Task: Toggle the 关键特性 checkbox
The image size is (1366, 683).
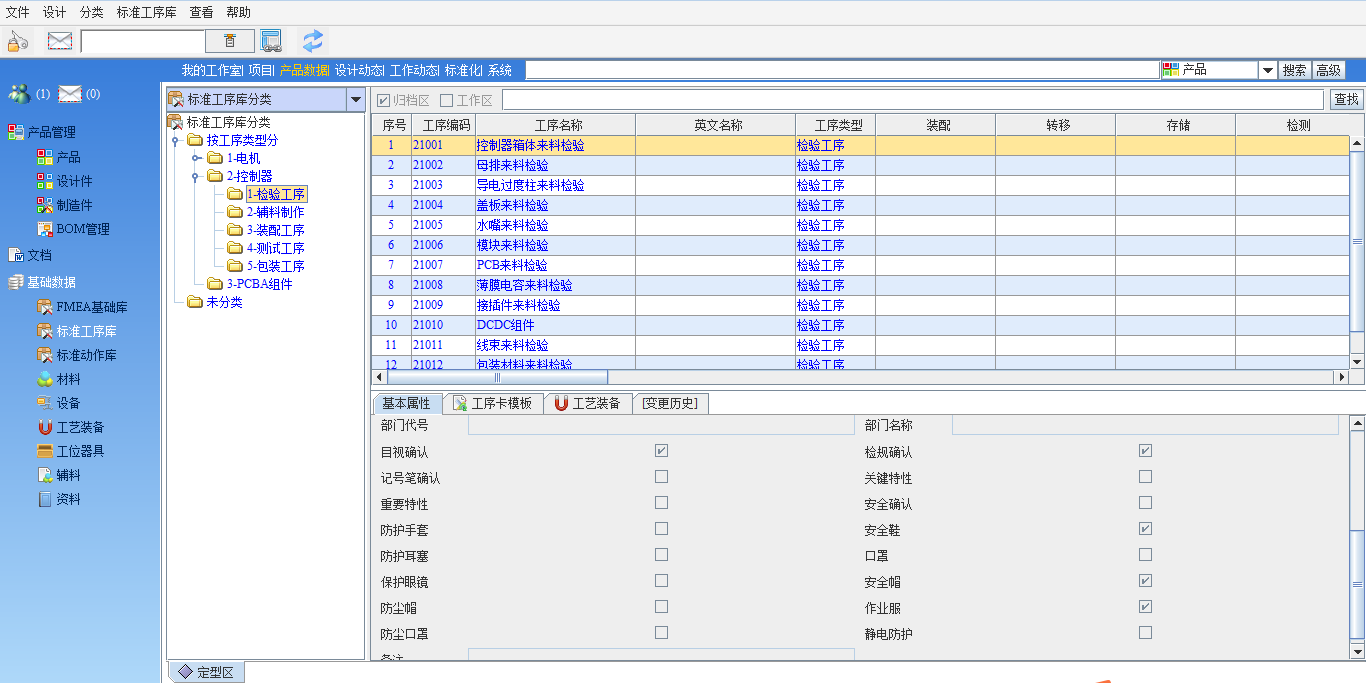Action: click(1145, 477)
